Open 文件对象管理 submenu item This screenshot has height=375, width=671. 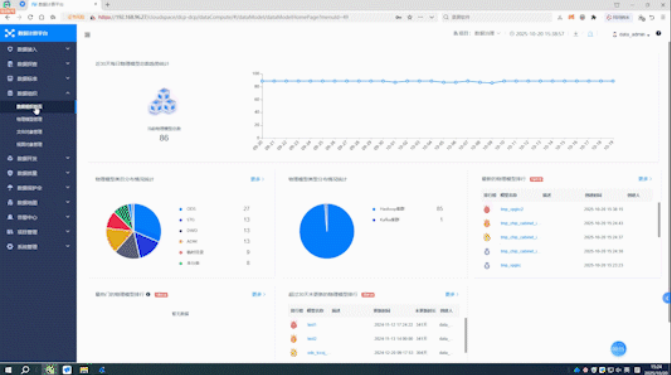[29, 132]
